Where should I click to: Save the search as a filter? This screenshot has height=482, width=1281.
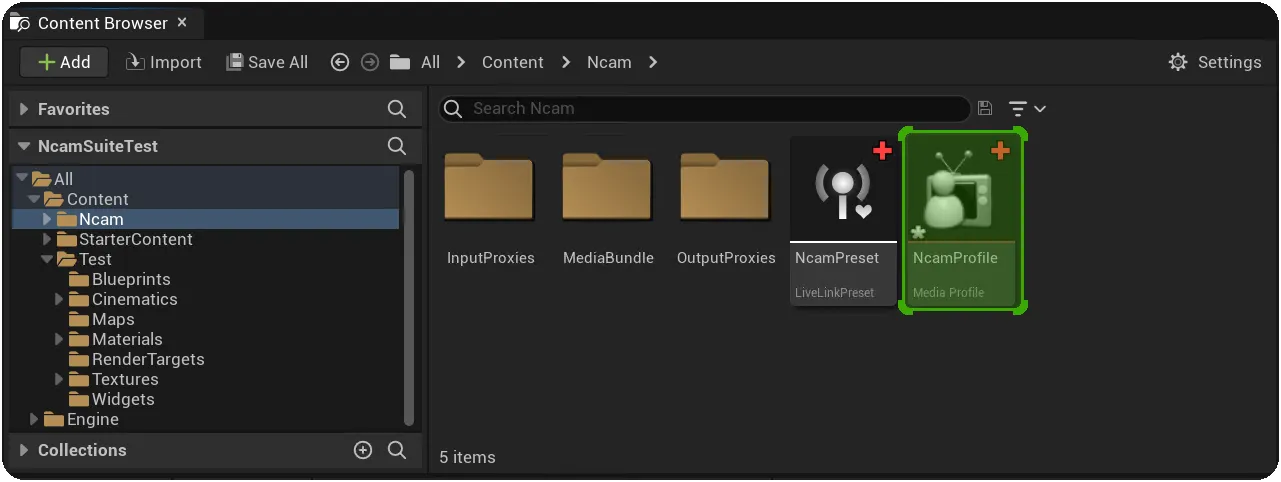985,108
